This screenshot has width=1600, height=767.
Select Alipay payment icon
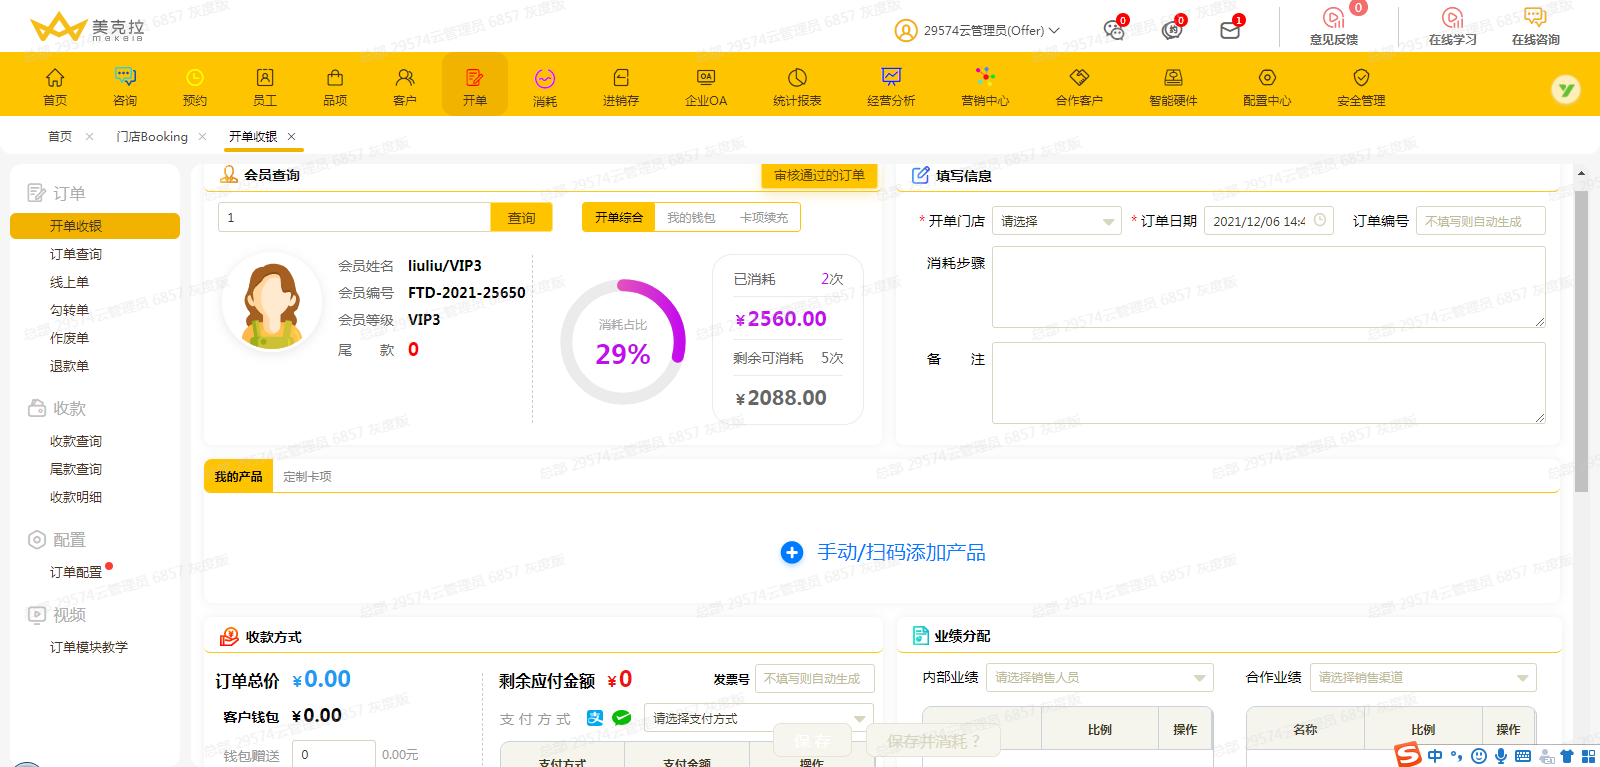595,717
